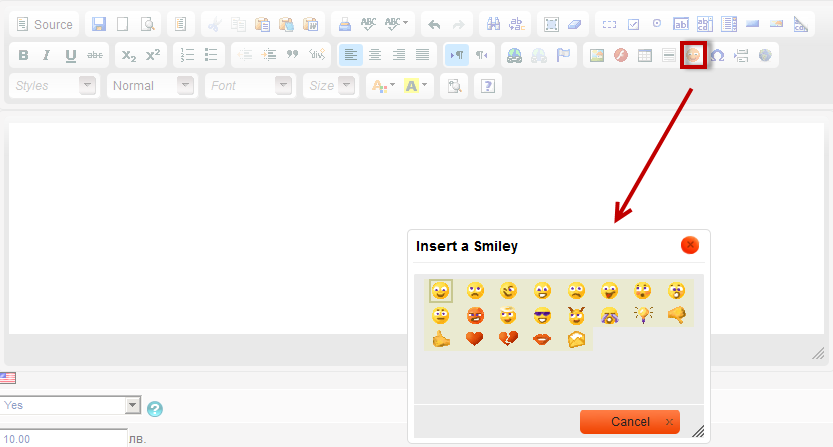Insert a table from the toolbar
The image size is (833, 447).
pyautogui.click(x=645, y=55)
